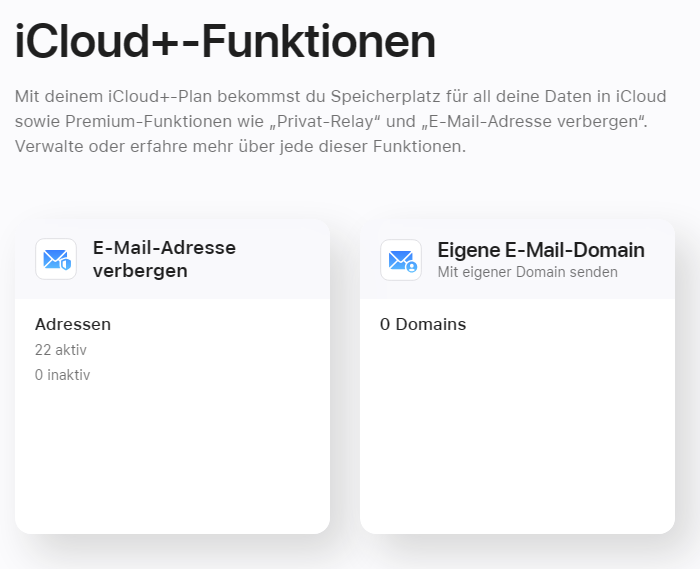Click the 'iCloud+-Funktionen' page heading
The image size is (700, 569).
[225, 41]
